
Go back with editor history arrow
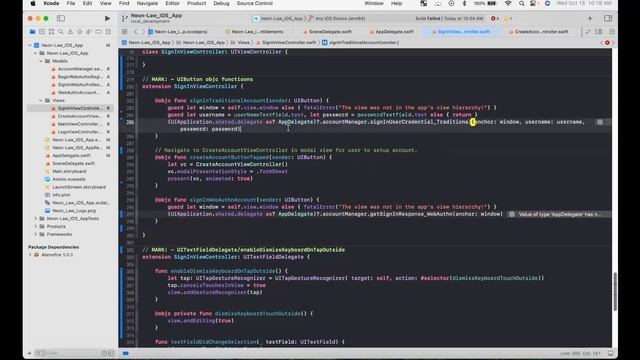136,31
